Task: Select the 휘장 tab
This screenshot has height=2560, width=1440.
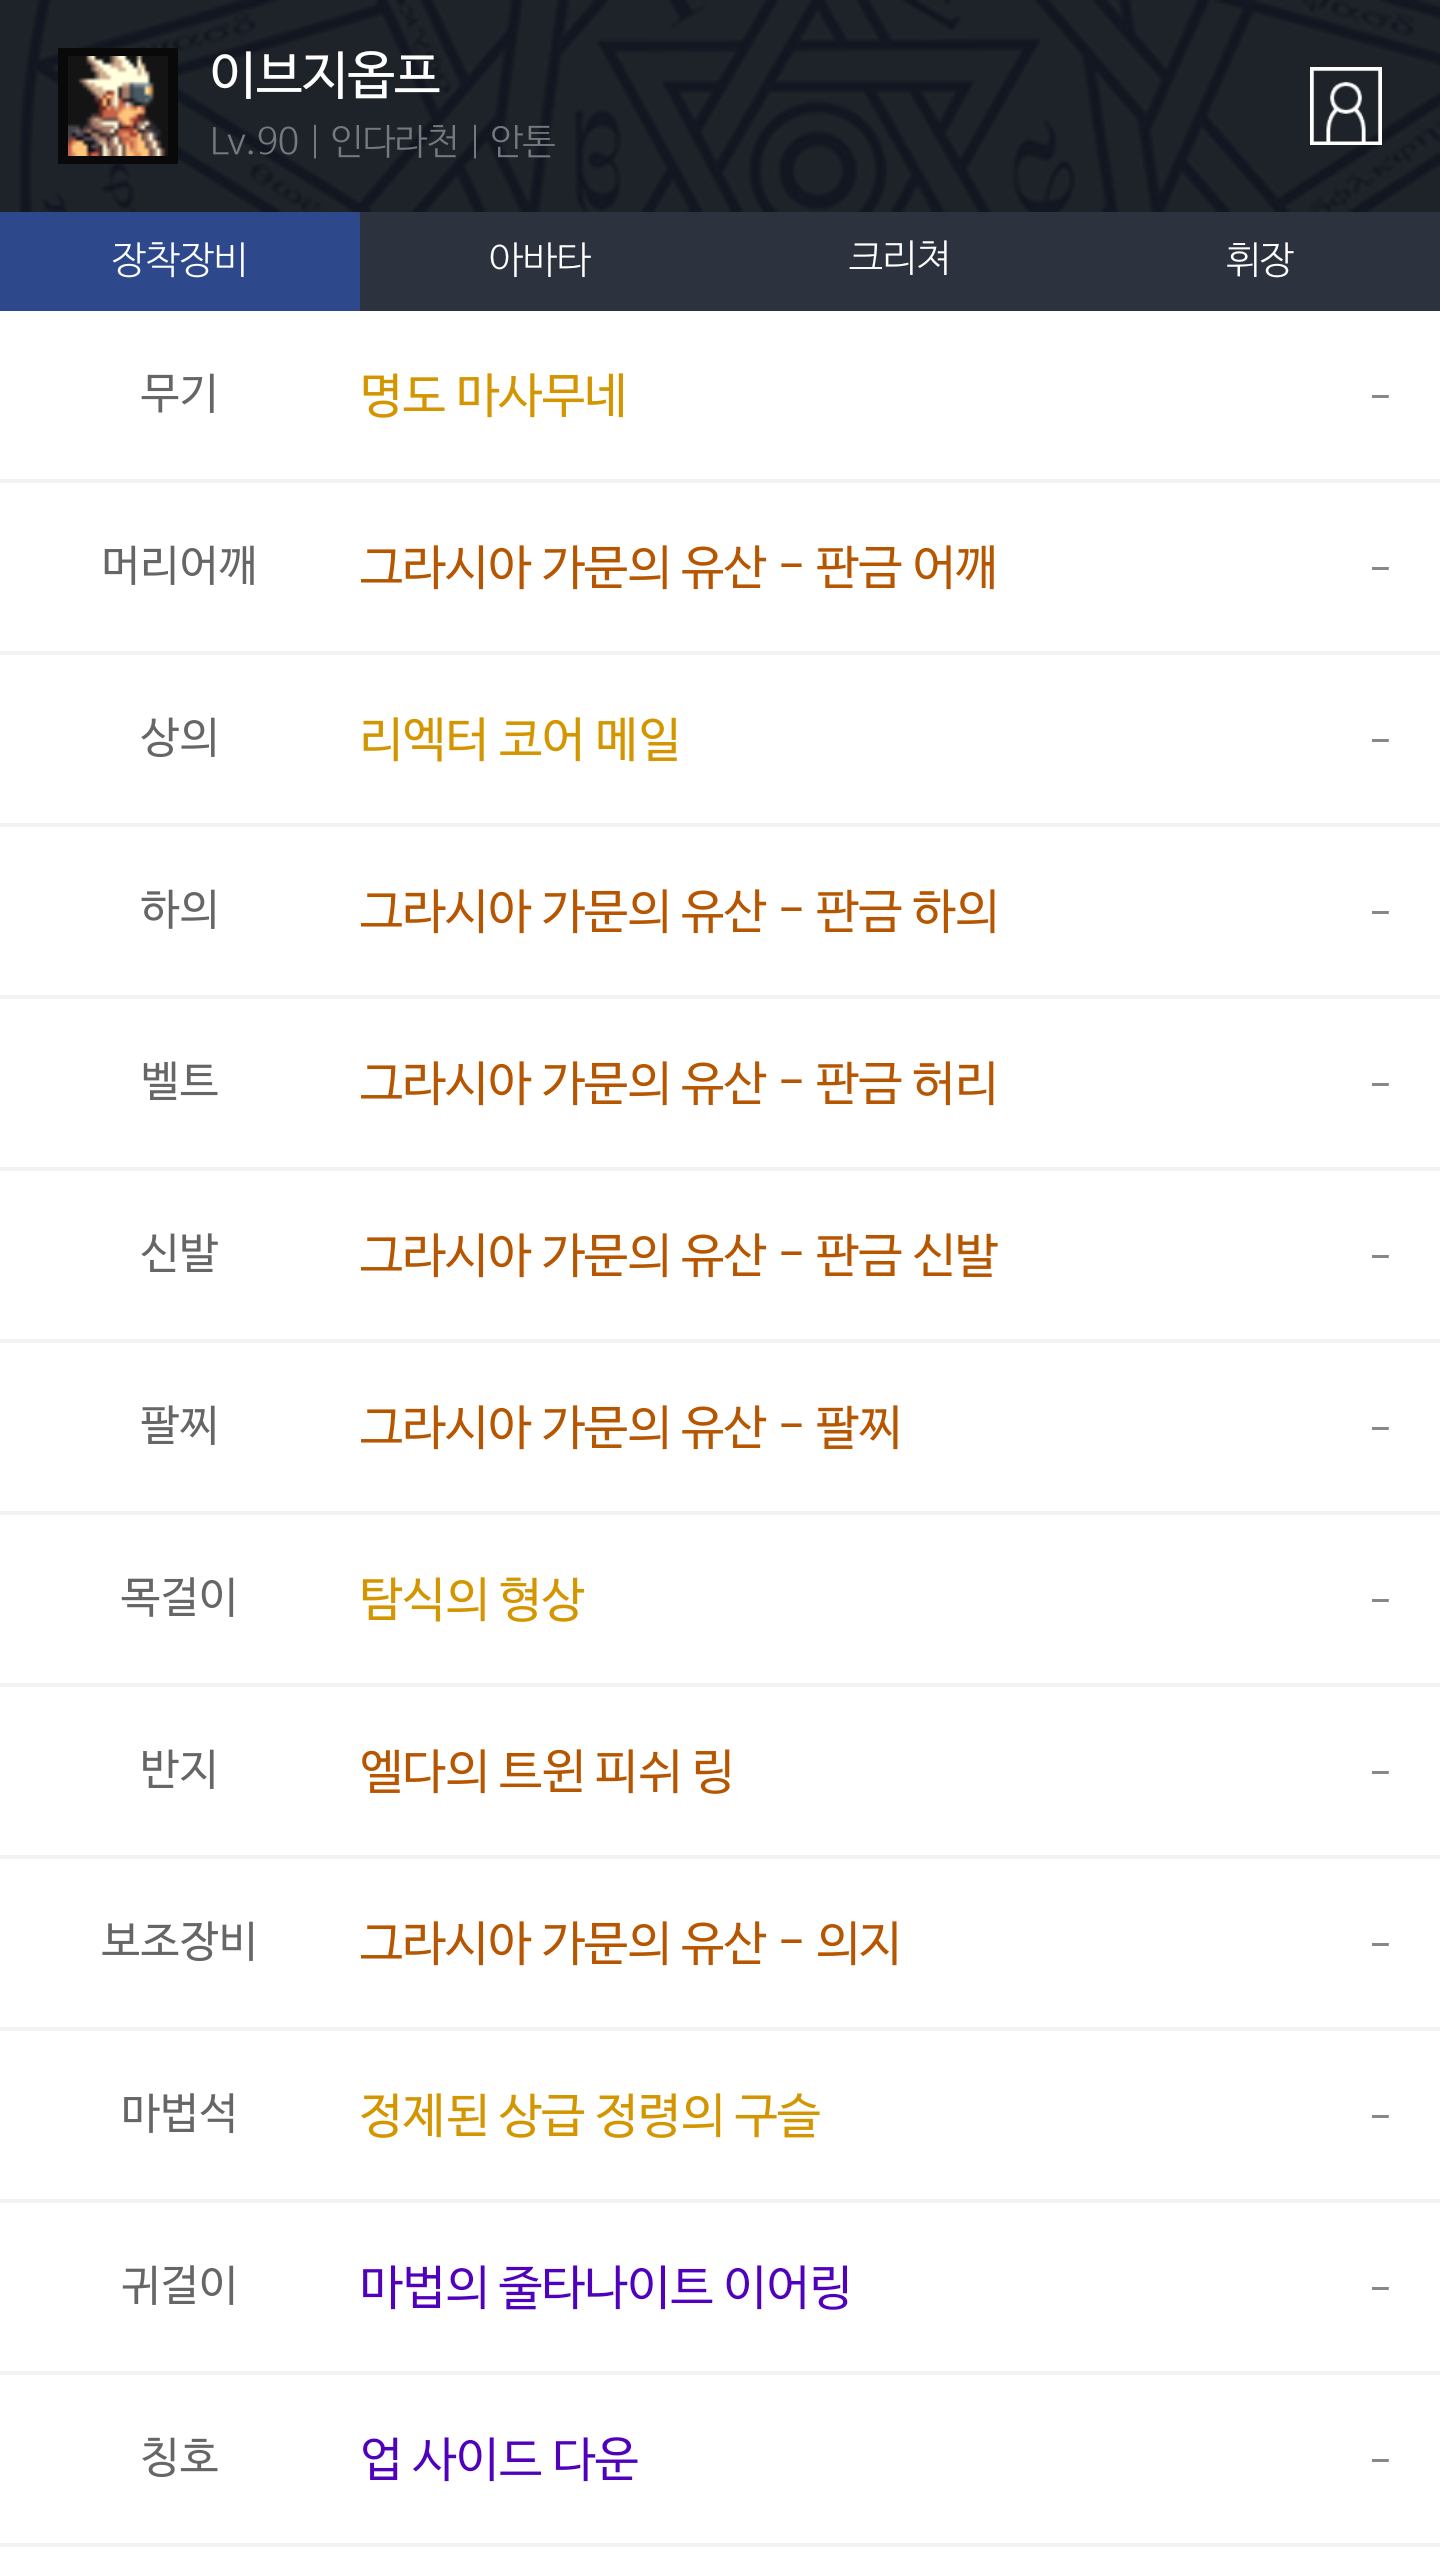Action: [1259, 260]
